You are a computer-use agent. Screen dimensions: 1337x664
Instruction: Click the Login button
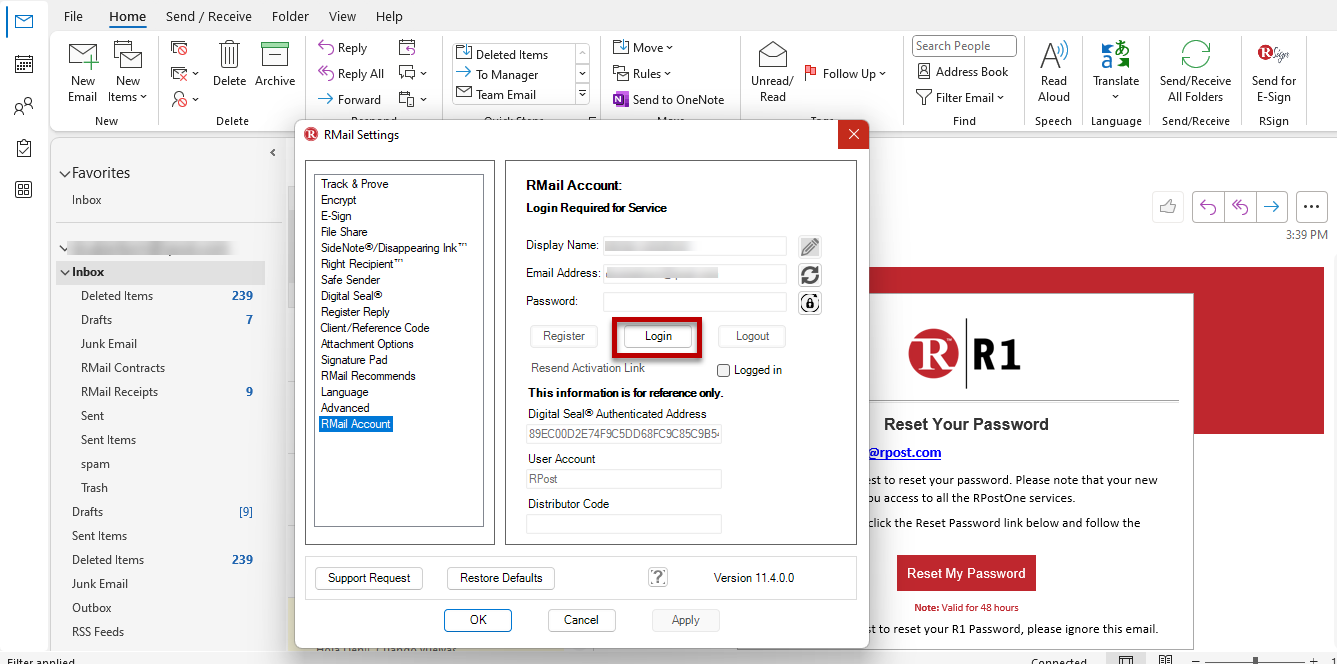pyautogui.click(x=658, y=336)
